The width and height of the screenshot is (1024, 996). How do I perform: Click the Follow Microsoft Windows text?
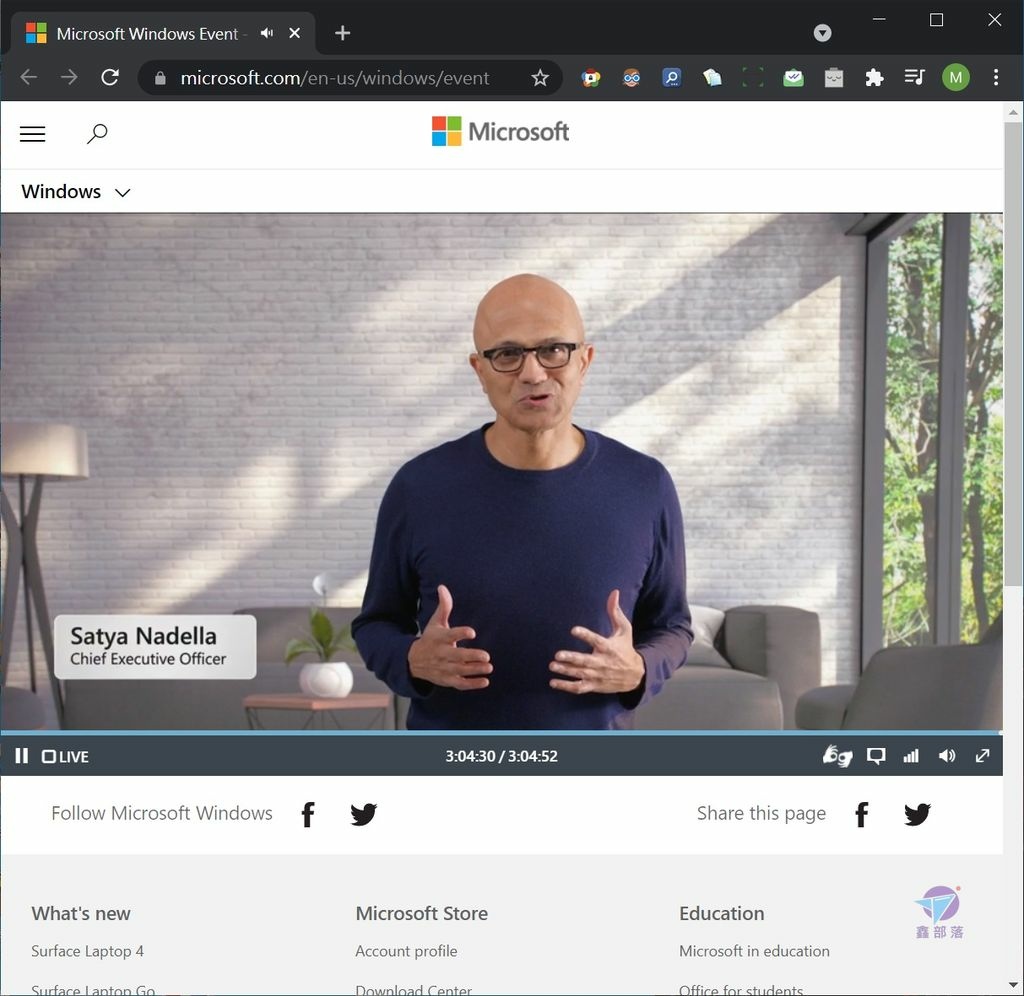pyautogui.click(x=162, y=813)
